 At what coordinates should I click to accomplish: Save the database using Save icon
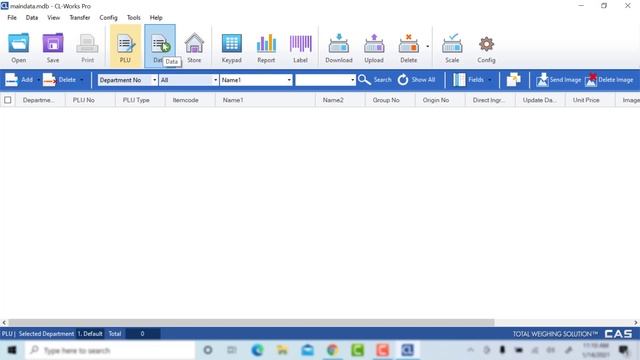click(53, 47)
